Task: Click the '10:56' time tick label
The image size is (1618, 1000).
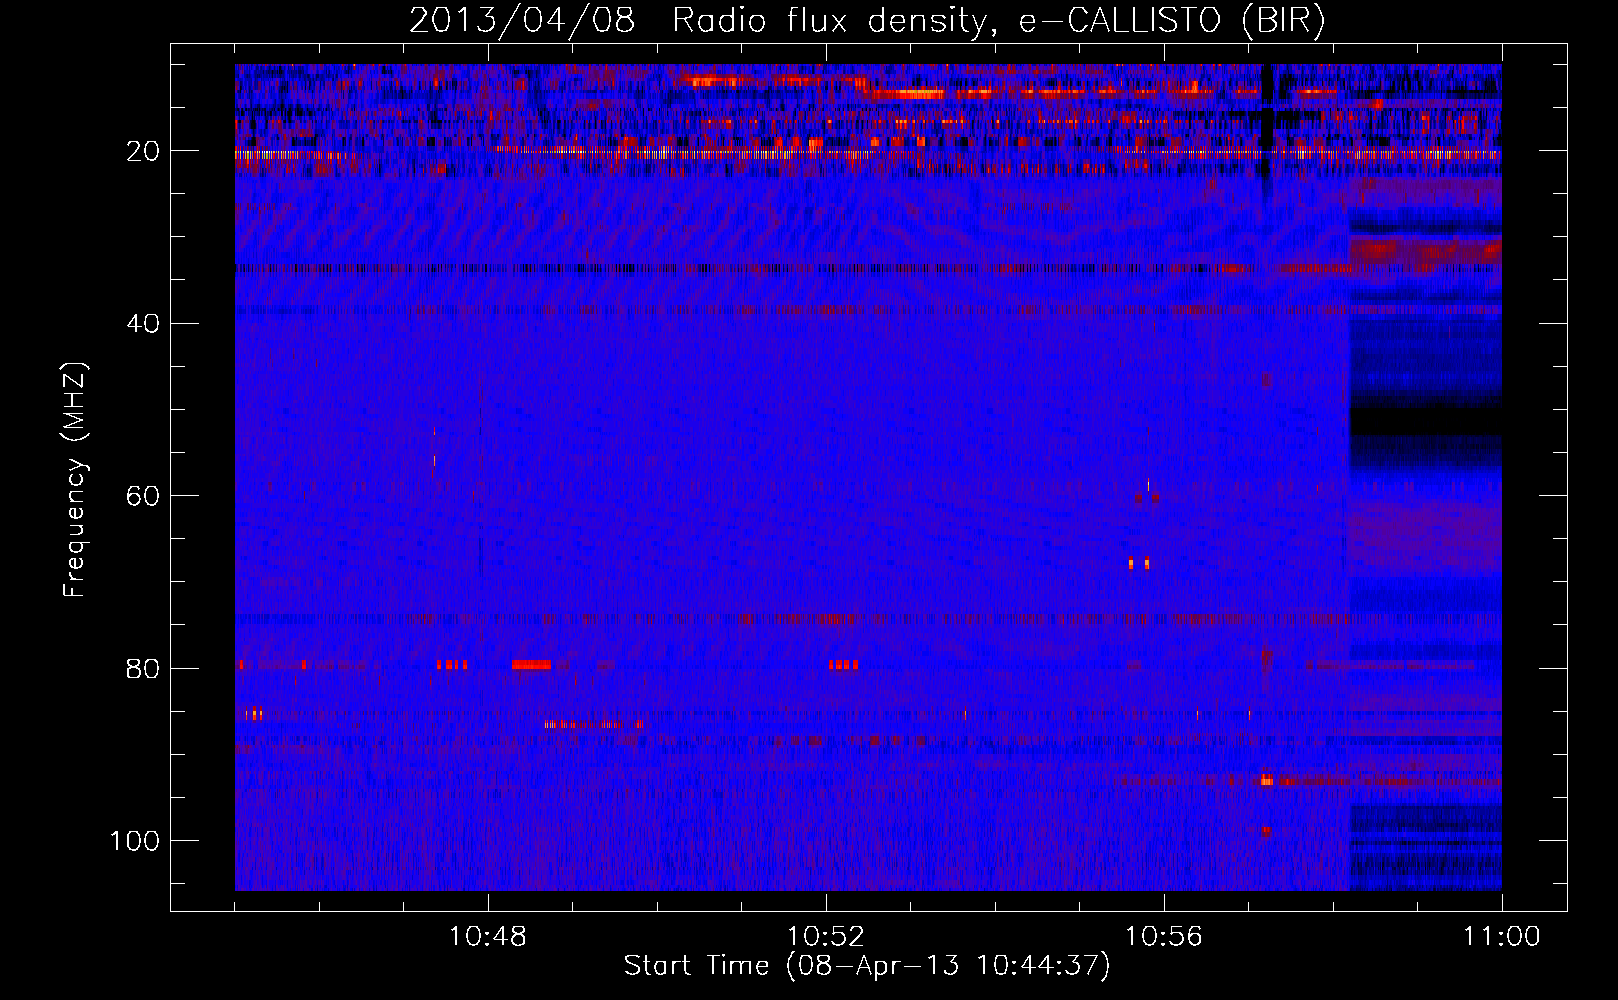Action: click(1164, 937)
